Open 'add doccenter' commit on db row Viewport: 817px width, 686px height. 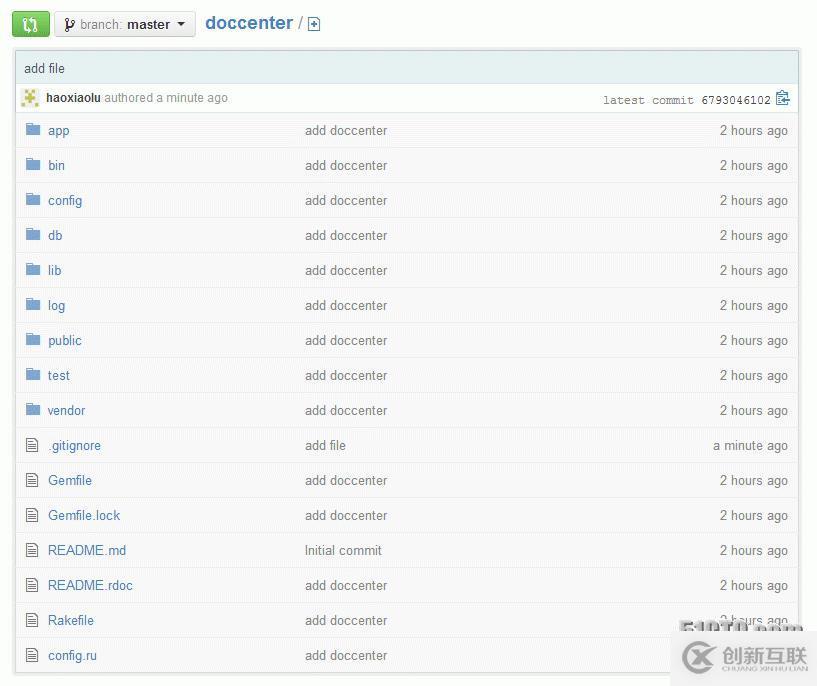pyautogui.click(x=346, y=235)
